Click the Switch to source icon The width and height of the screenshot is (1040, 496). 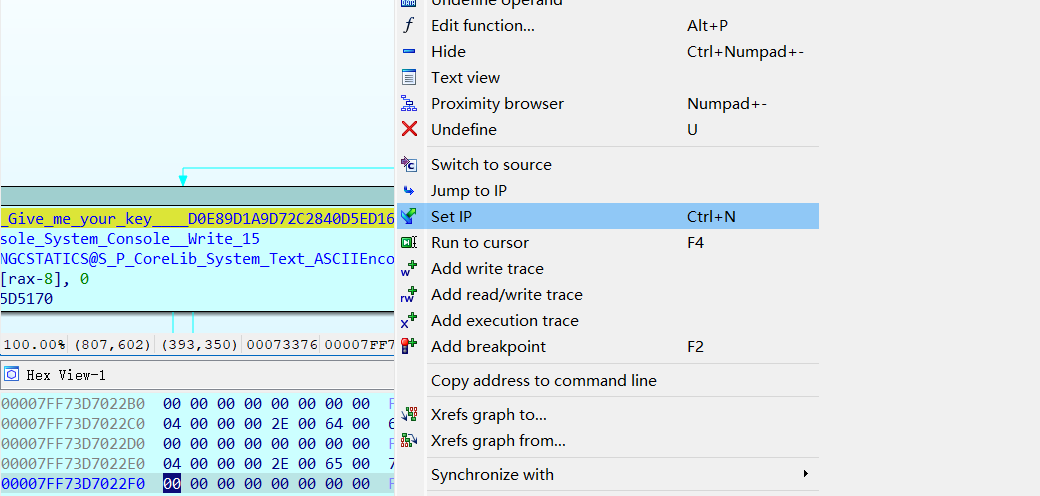click(408, 165)
